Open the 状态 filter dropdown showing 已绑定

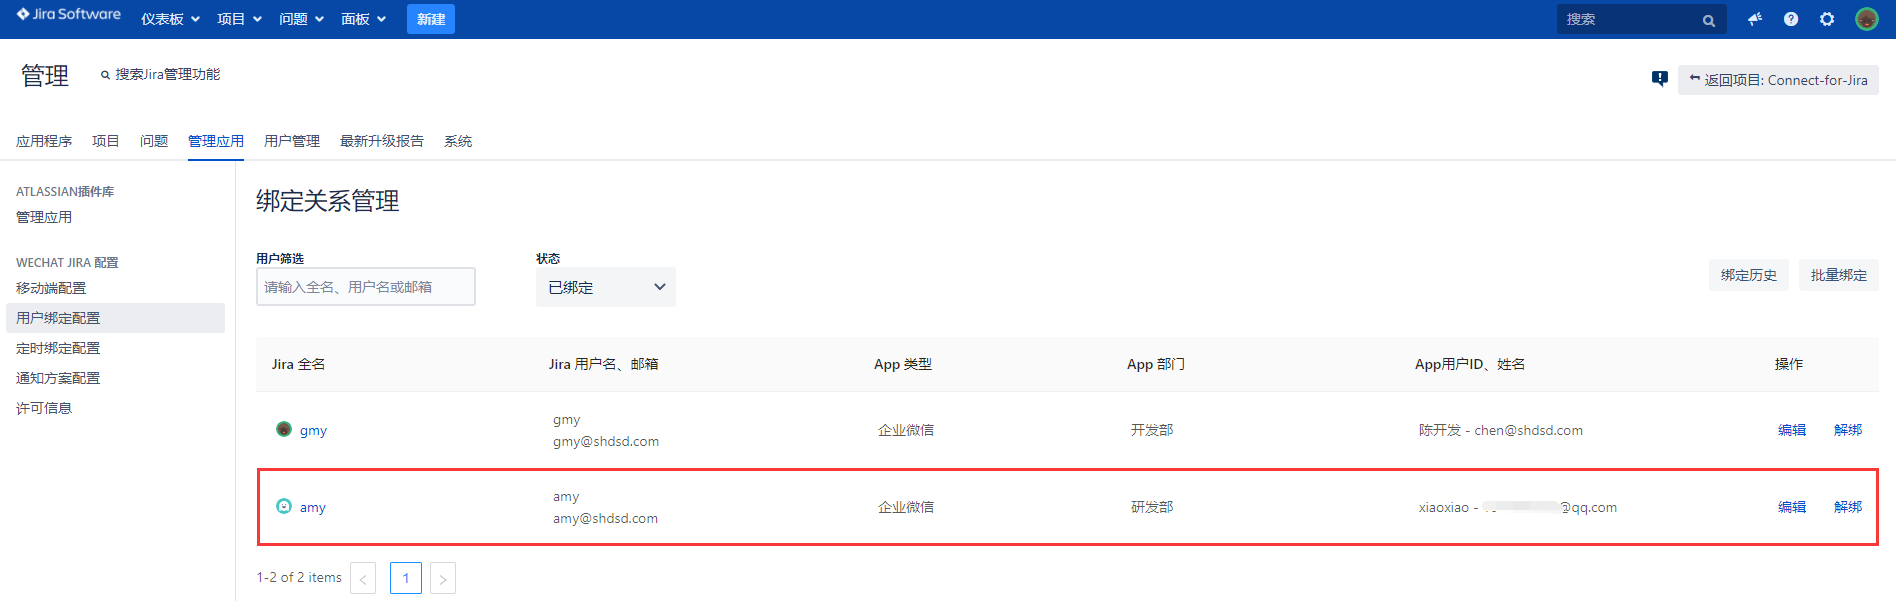(605, 287)
